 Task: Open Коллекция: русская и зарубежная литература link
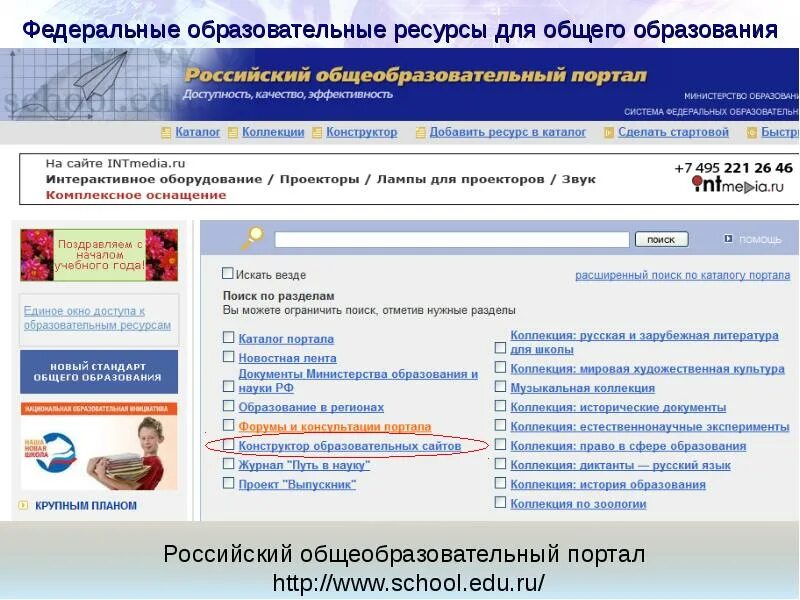click(x=644, y=342)
